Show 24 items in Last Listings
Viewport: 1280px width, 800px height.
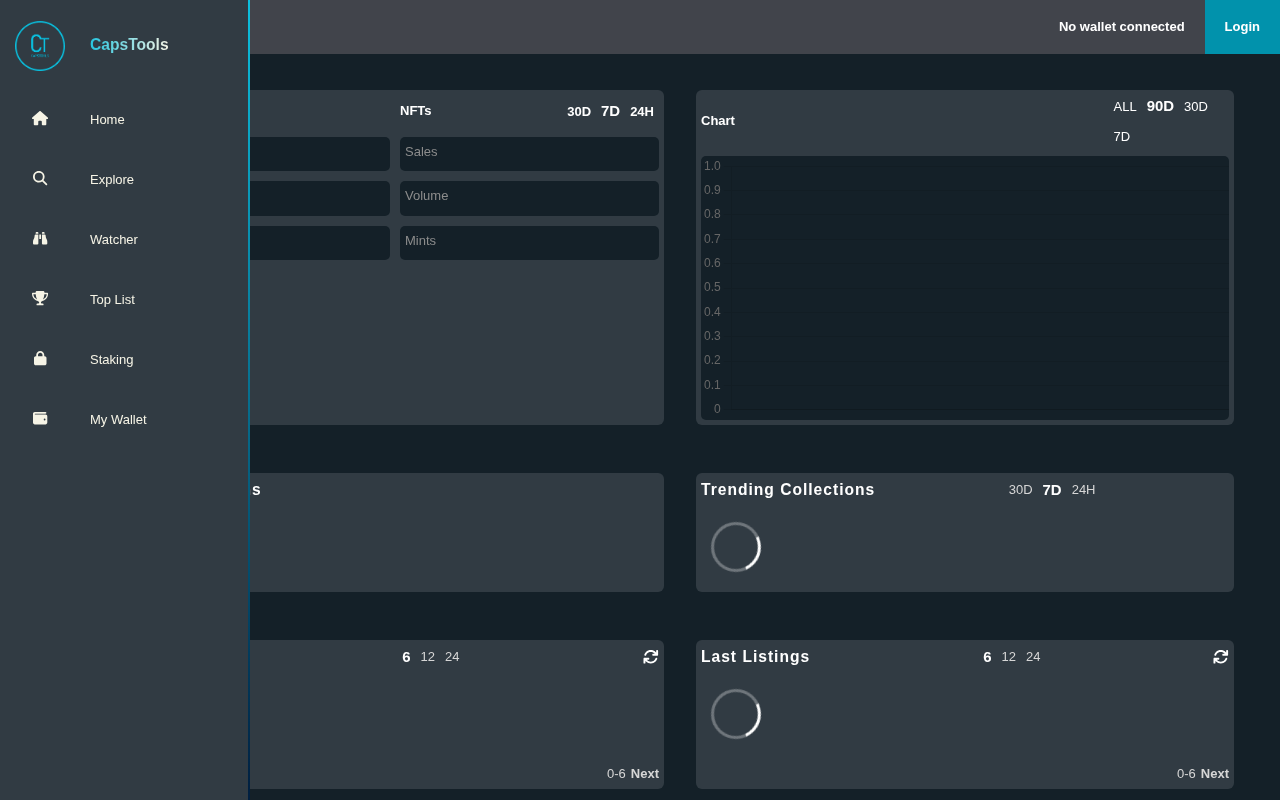[x=1033, y=657]
